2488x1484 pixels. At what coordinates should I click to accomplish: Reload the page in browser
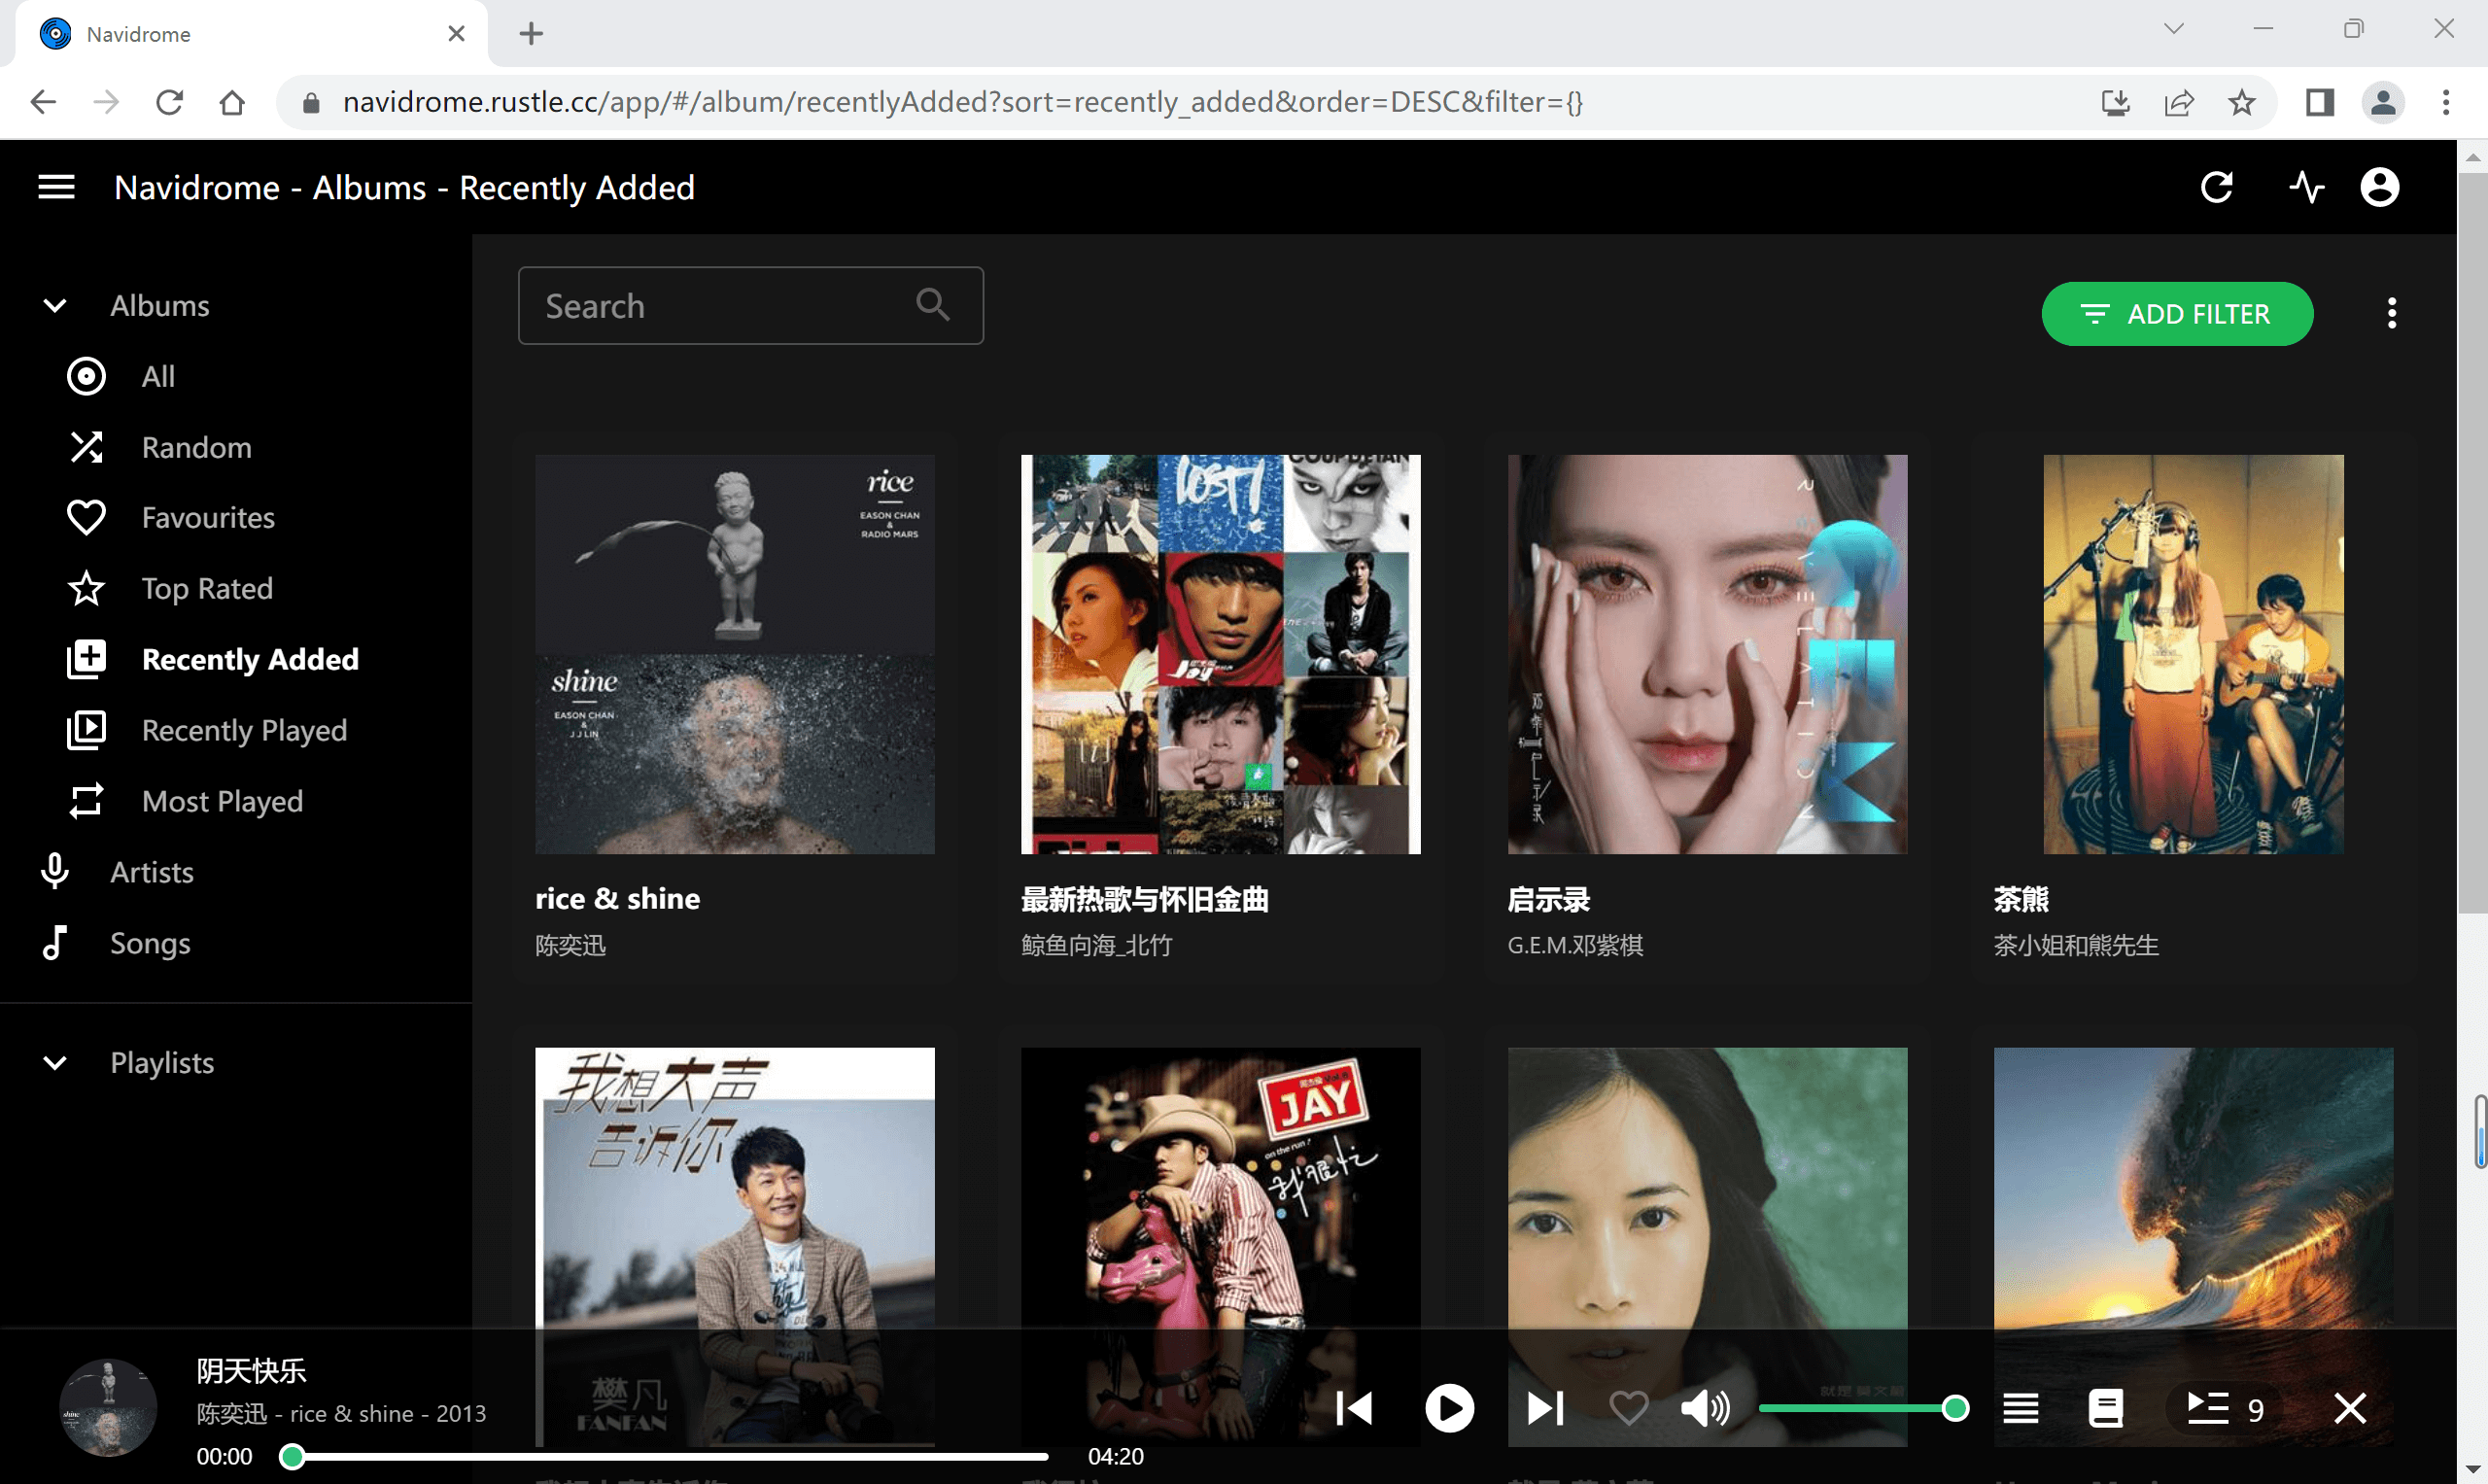[169, 102]
